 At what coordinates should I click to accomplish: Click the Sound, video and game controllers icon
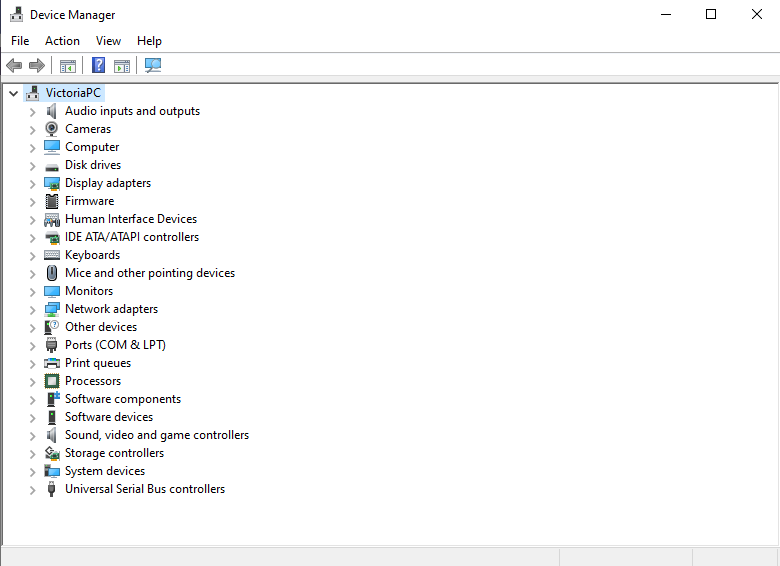click(x=51, y=435)
